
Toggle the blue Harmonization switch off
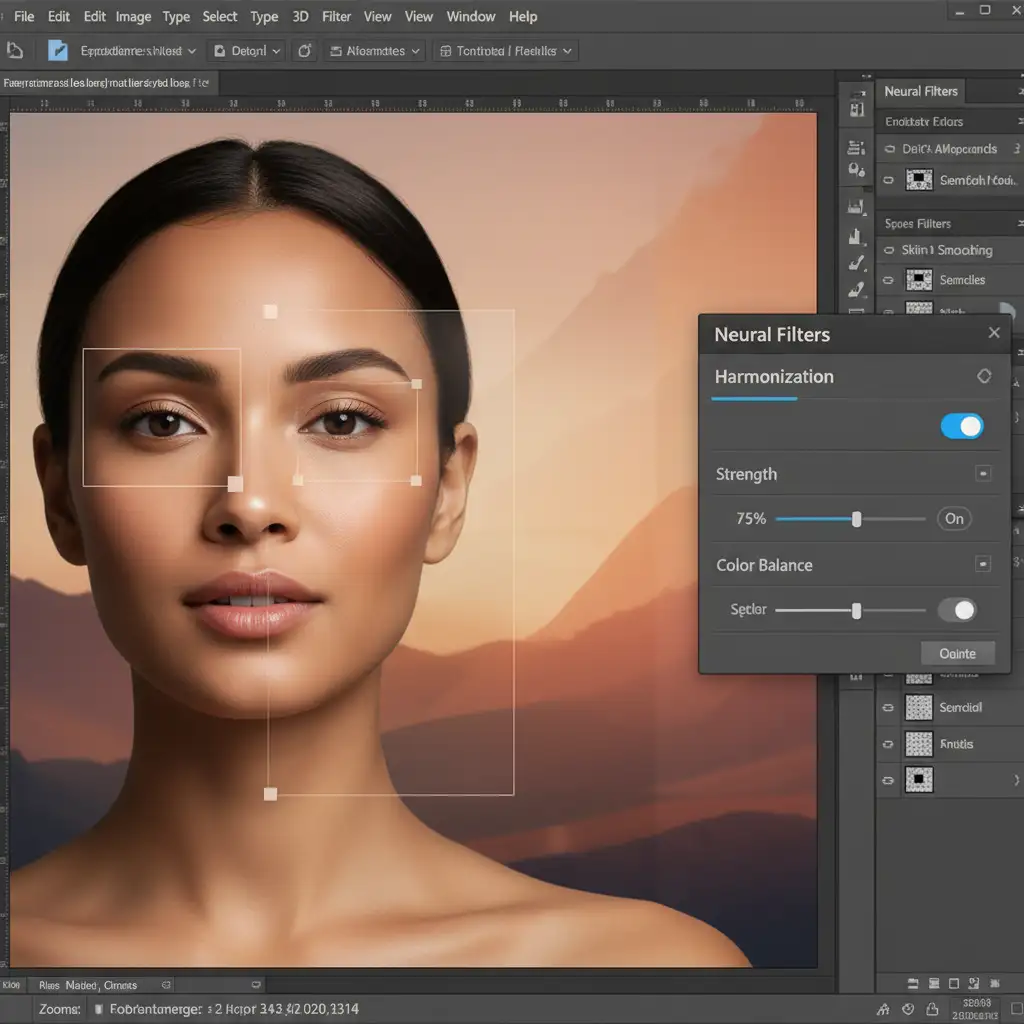[962, 427]
